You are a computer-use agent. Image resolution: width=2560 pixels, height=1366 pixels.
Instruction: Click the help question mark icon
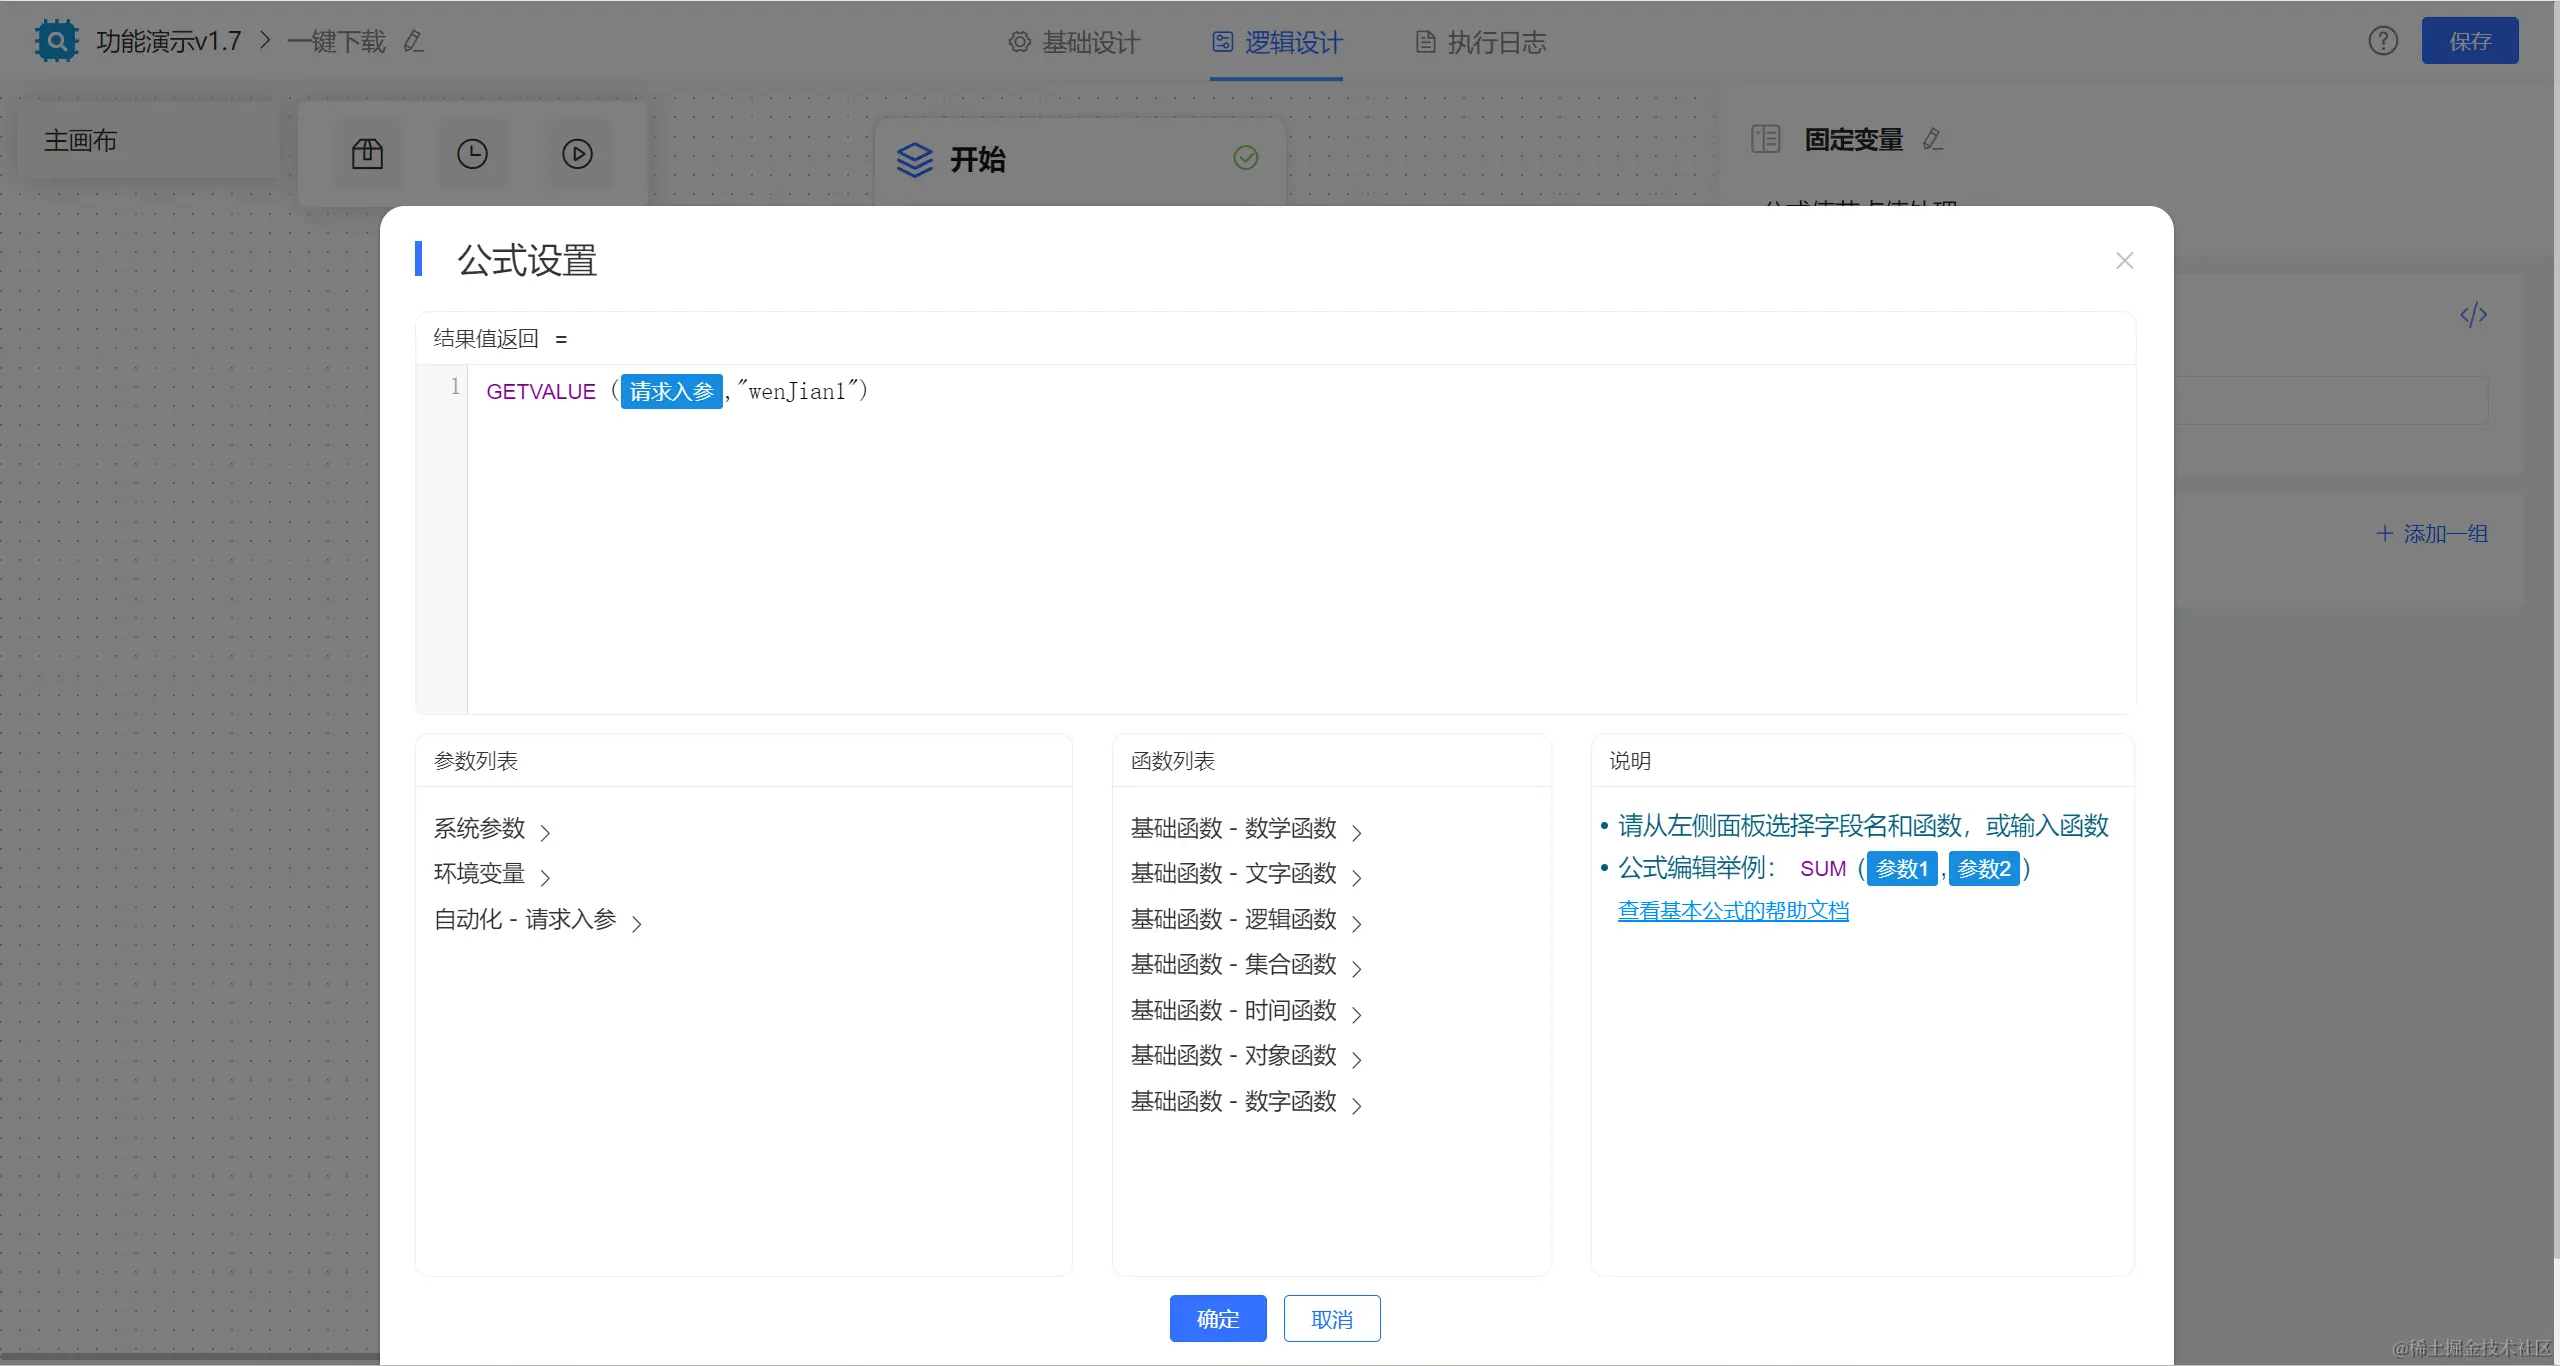[2383, 41]
